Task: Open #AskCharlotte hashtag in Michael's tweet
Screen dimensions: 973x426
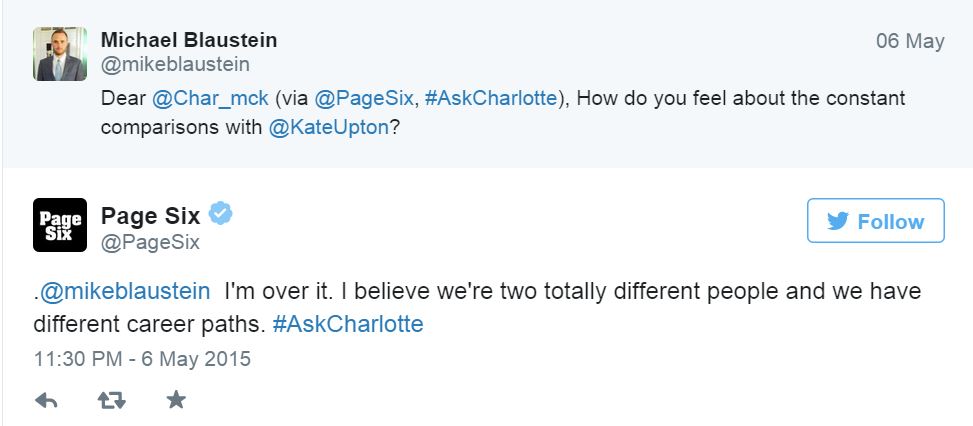Action: pyautogui.click(x=492, y=99)
